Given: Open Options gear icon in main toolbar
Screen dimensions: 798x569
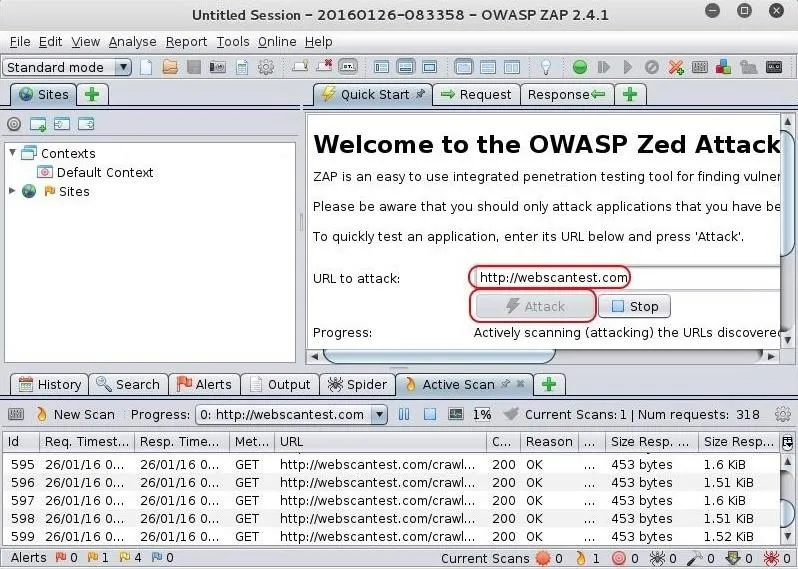Looking at the screenshot, I should 266,67.
